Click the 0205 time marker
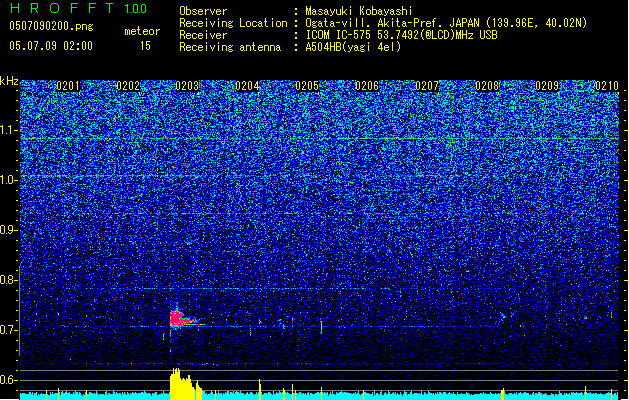The image size is (629, 400). click(307, 86)
